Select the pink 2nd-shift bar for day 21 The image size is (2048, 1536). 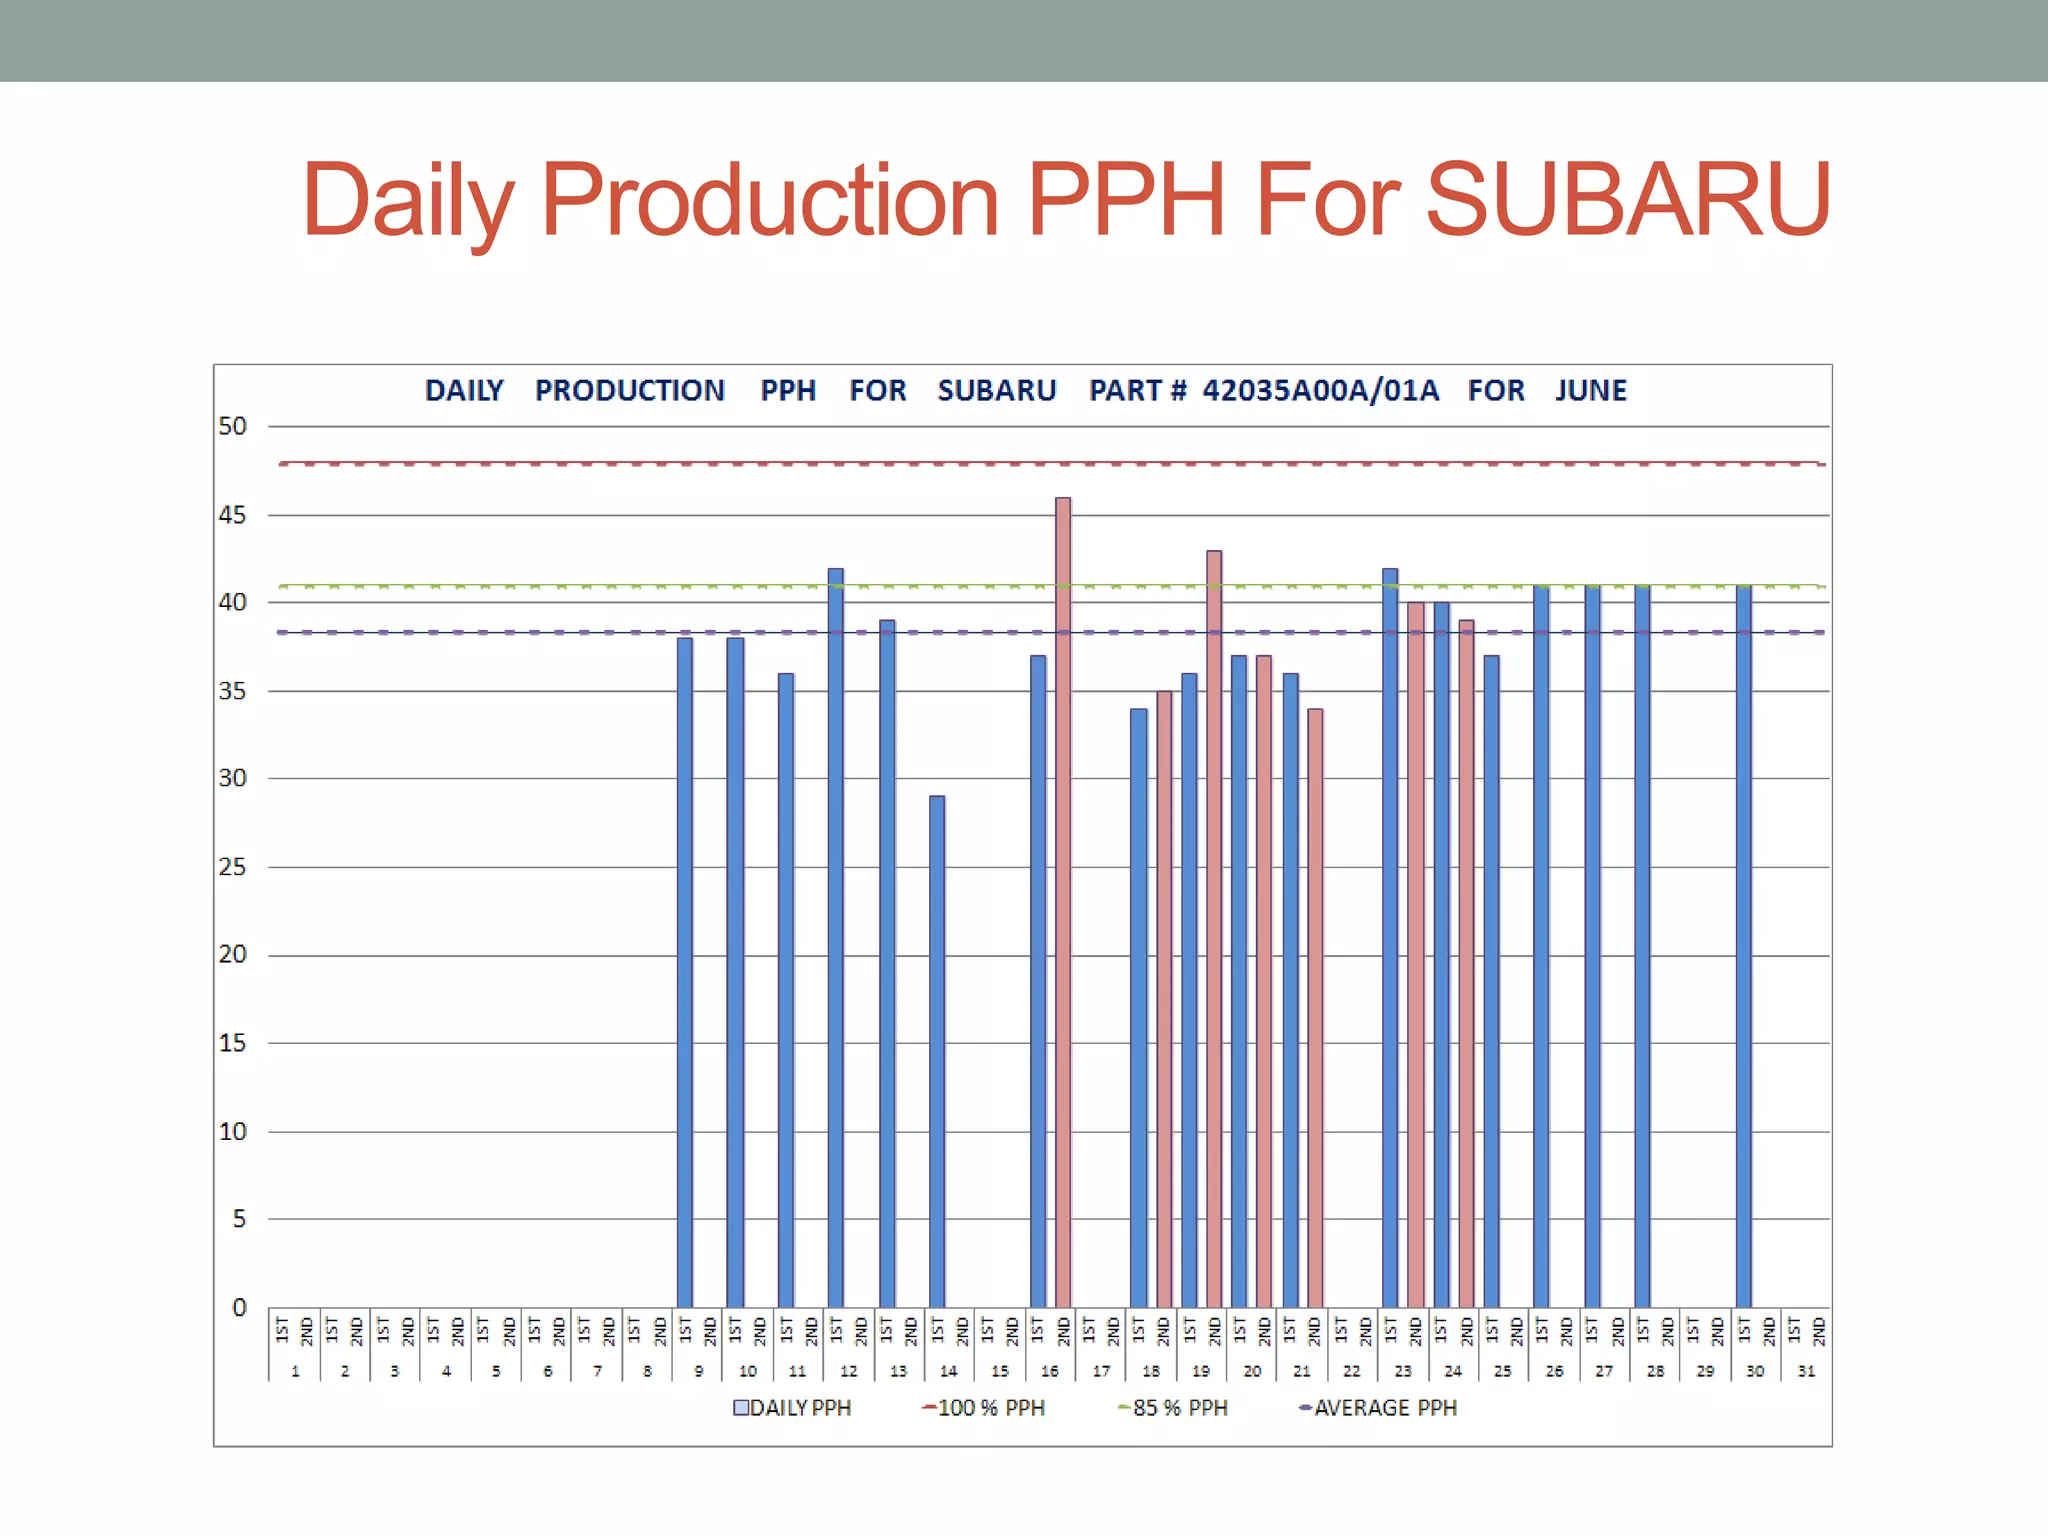[x=1315, y=1008]
